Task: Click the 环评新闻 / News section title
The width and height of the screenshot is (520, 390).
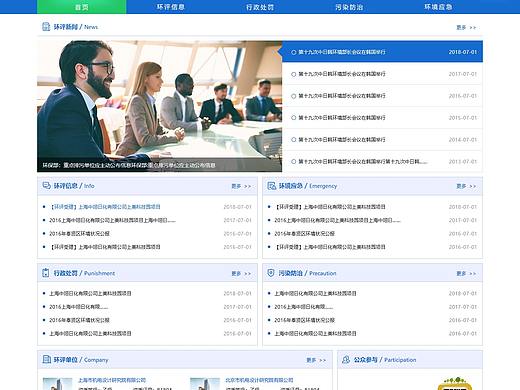Action: [x=76, y=27]
